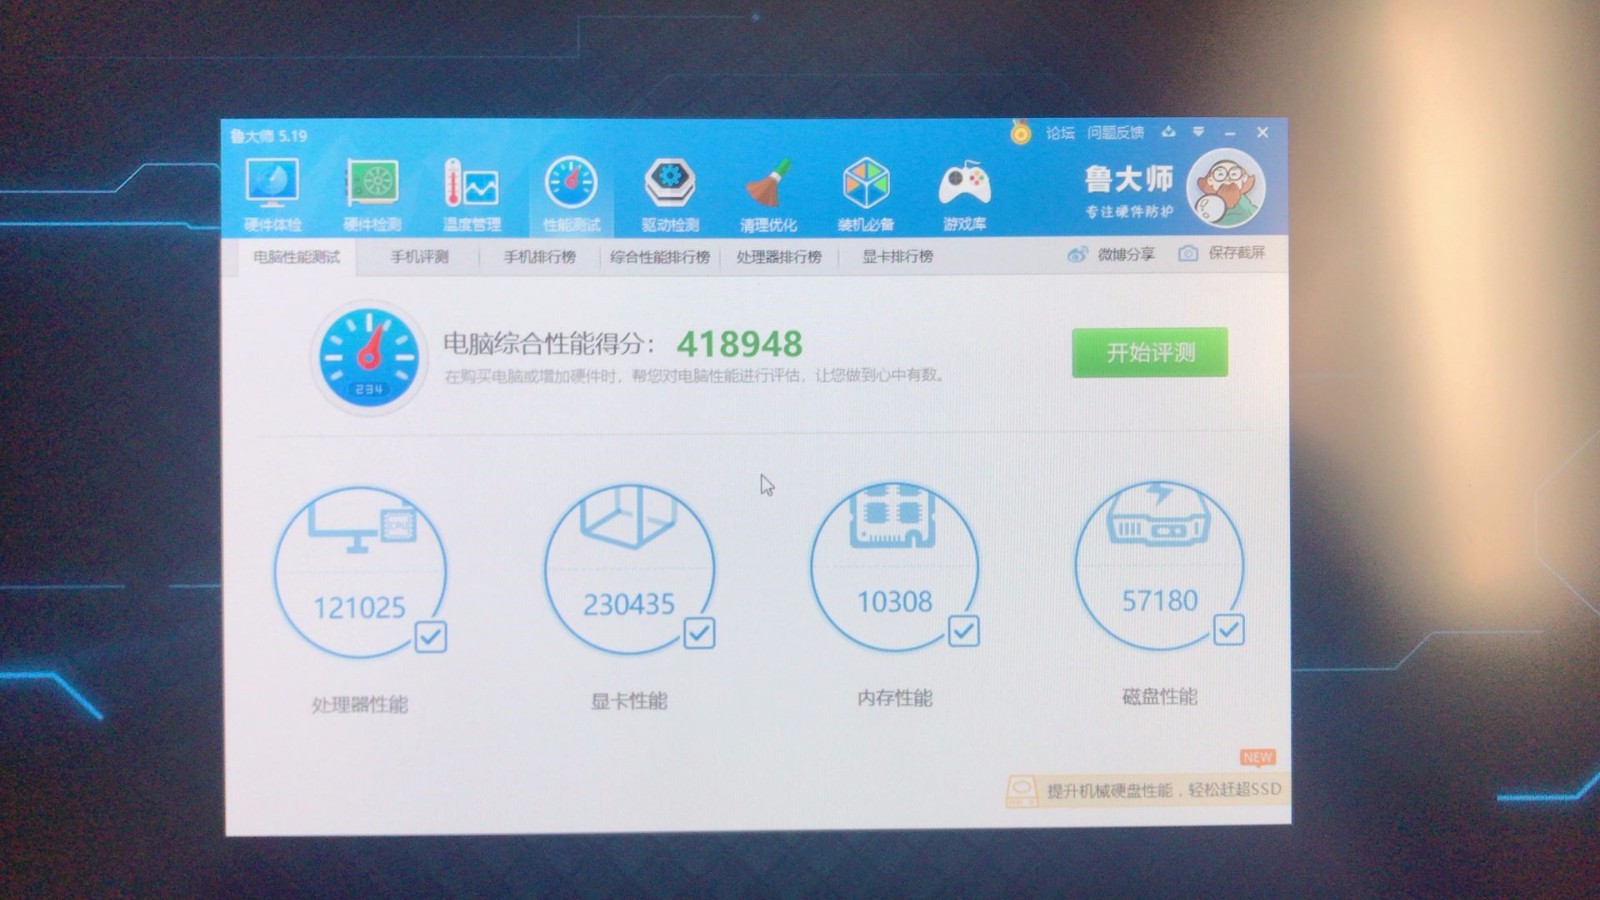
Task: Minimize the 鲁大师 window
Action: pyautogui.click(x=1230, y=133)
